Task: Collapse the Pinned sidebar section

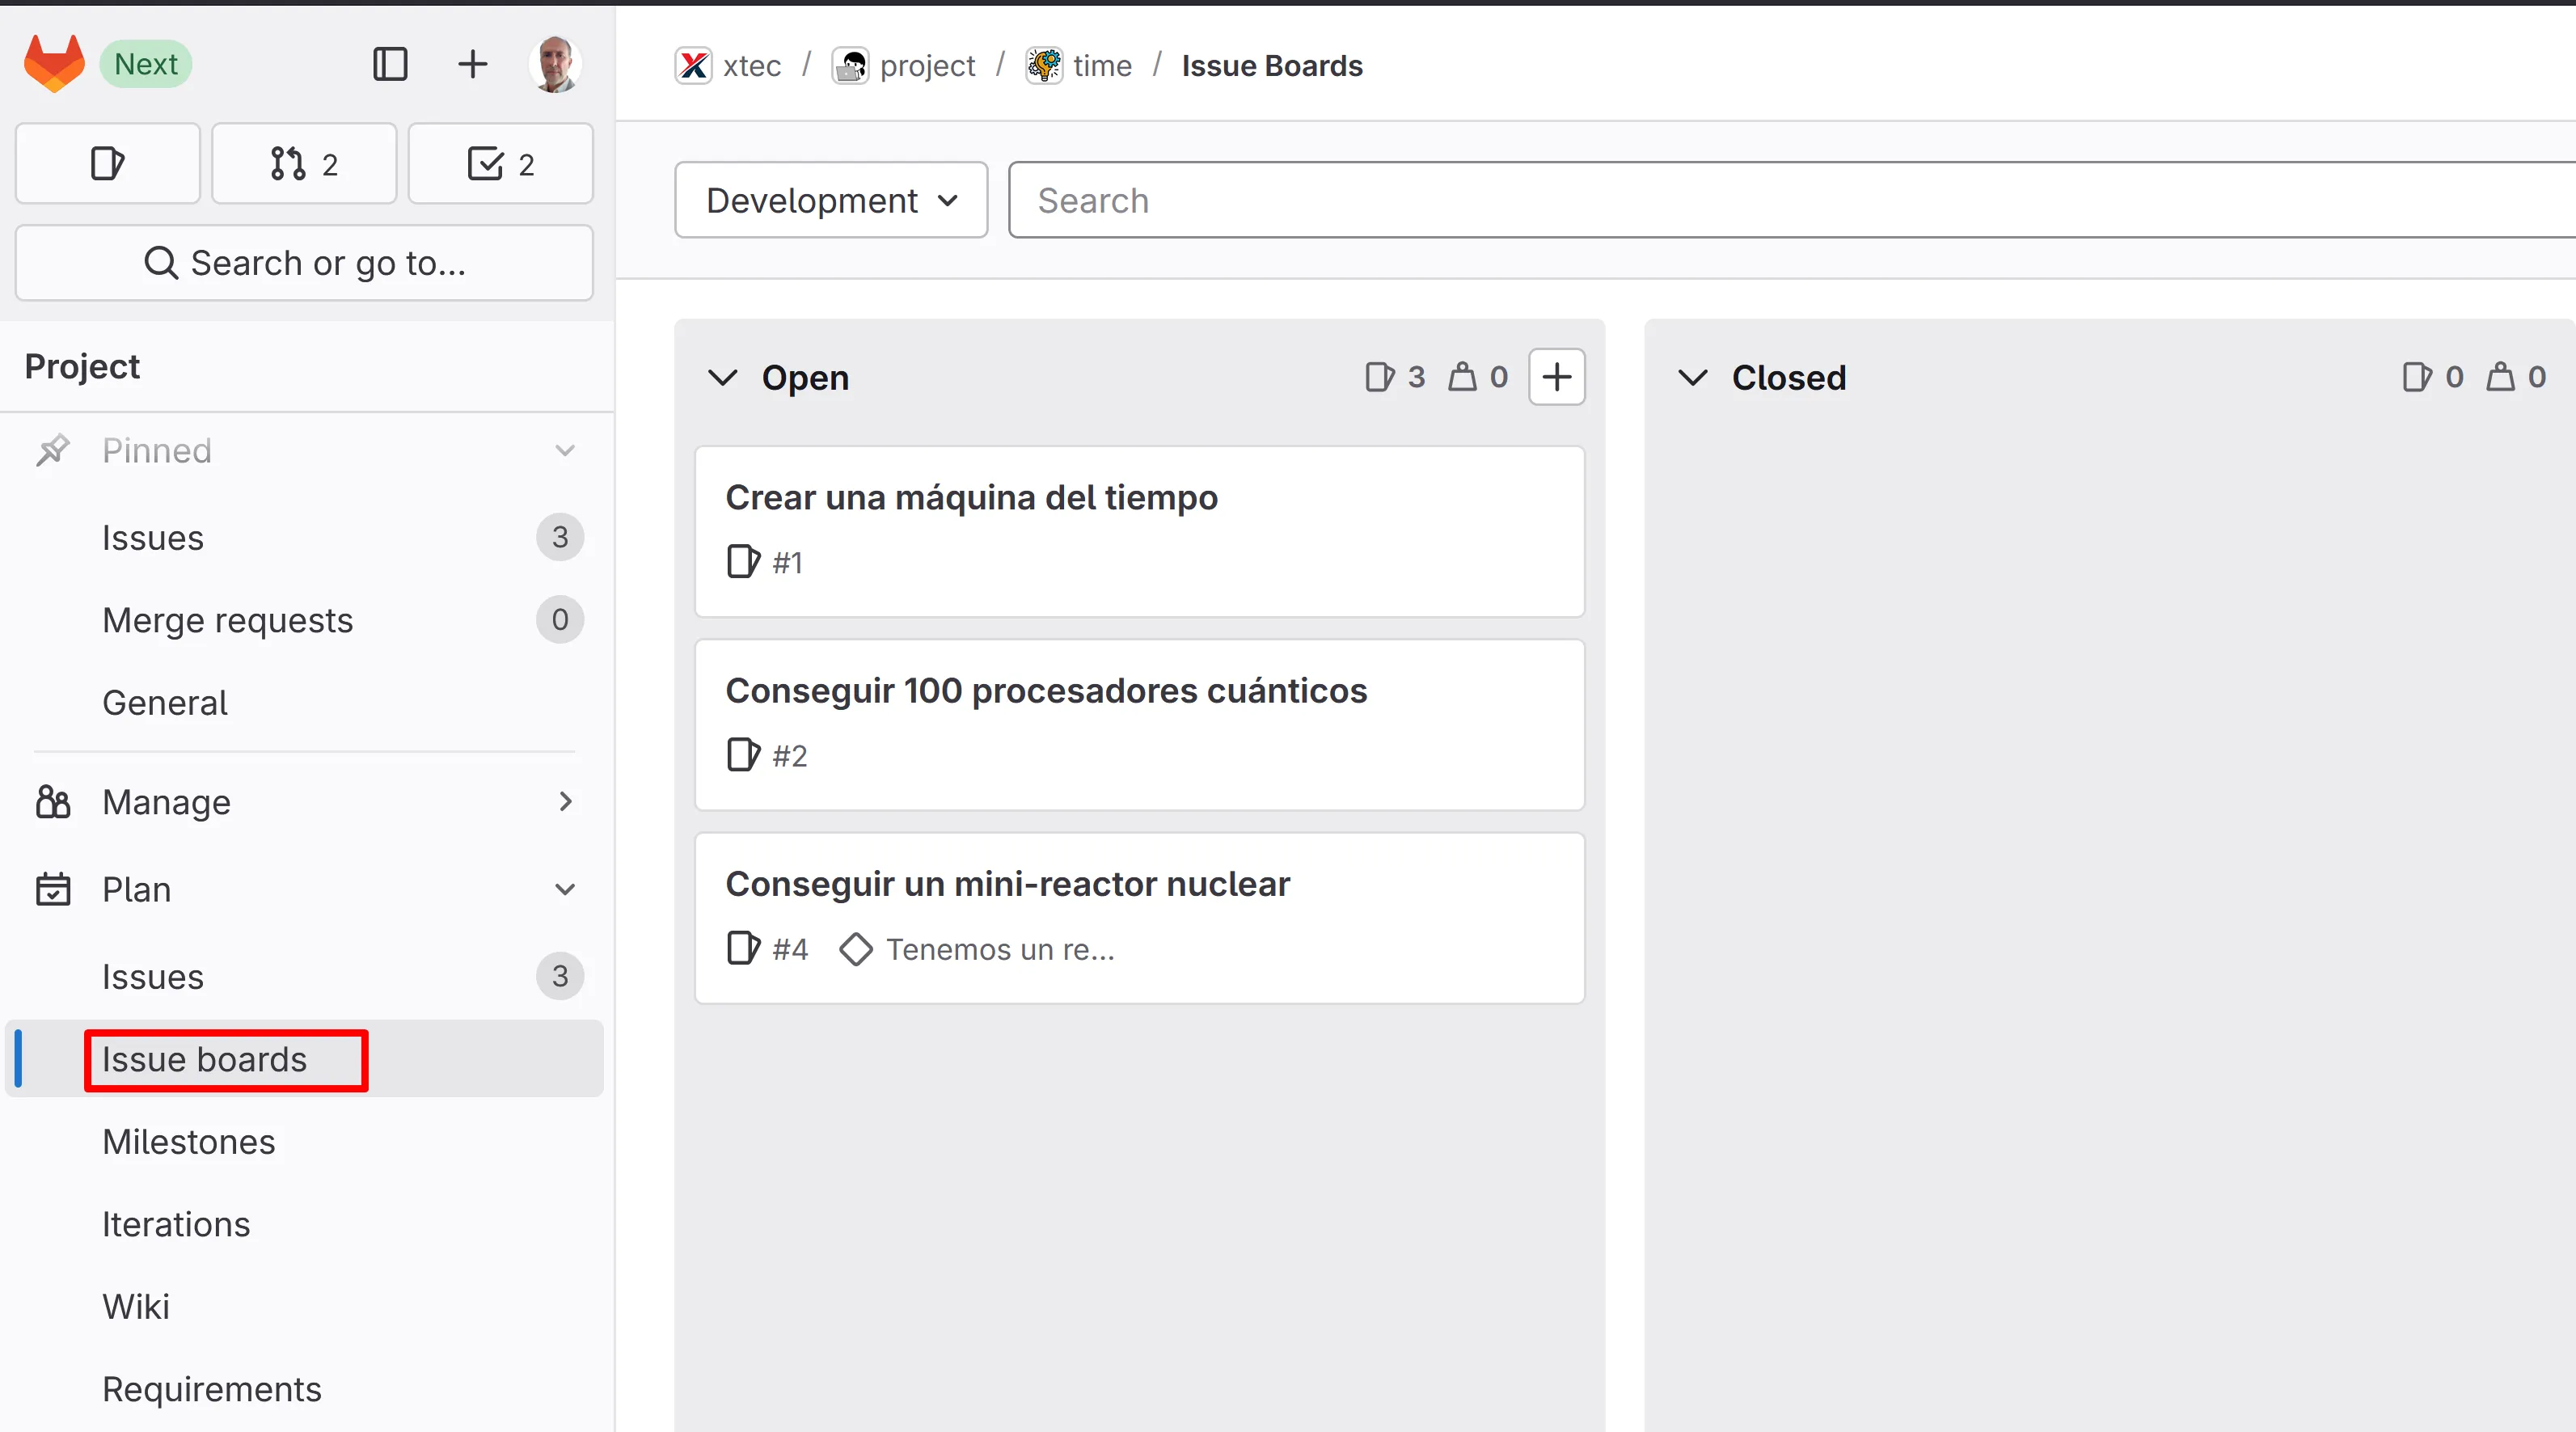Action: coord(564,450)
